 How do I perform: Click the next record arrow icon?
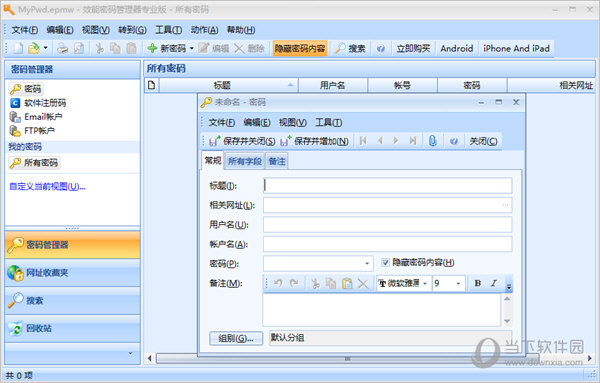pos(396,141)
